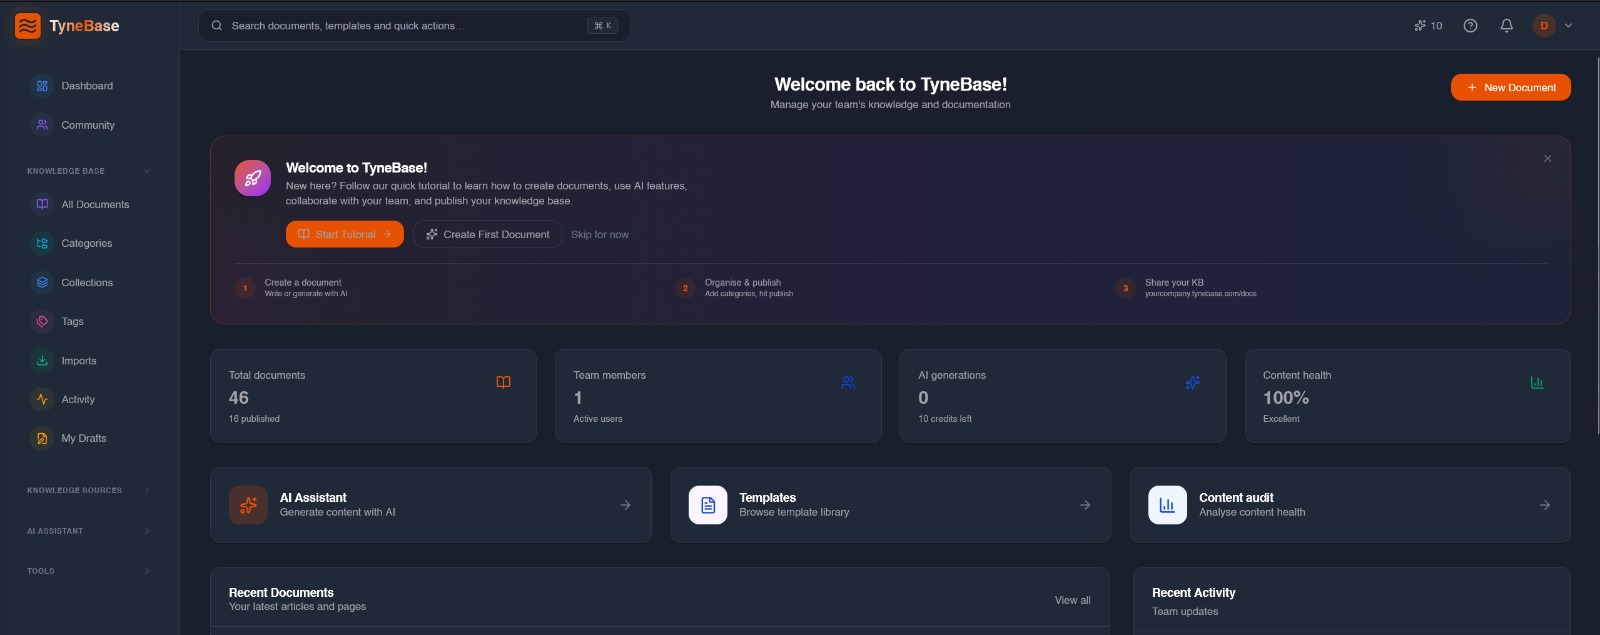Click the Categories sidebar icon
Image resolution: width=1600 pixels, height=635 pixels.
tap(42, 243)
